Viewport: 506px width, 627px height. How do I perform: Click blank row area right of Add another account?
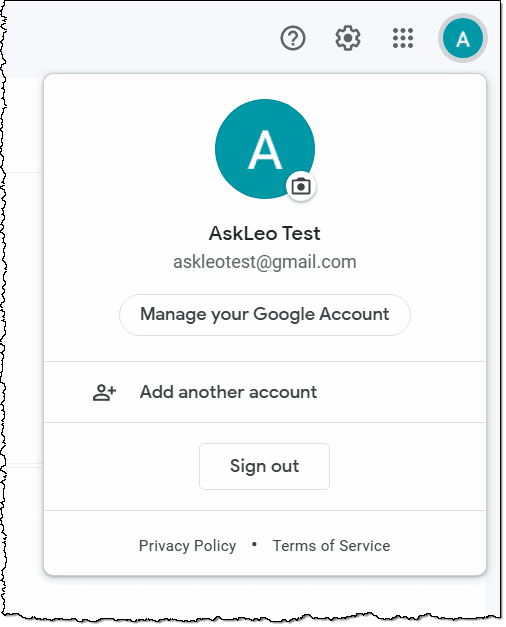point(400,392)
